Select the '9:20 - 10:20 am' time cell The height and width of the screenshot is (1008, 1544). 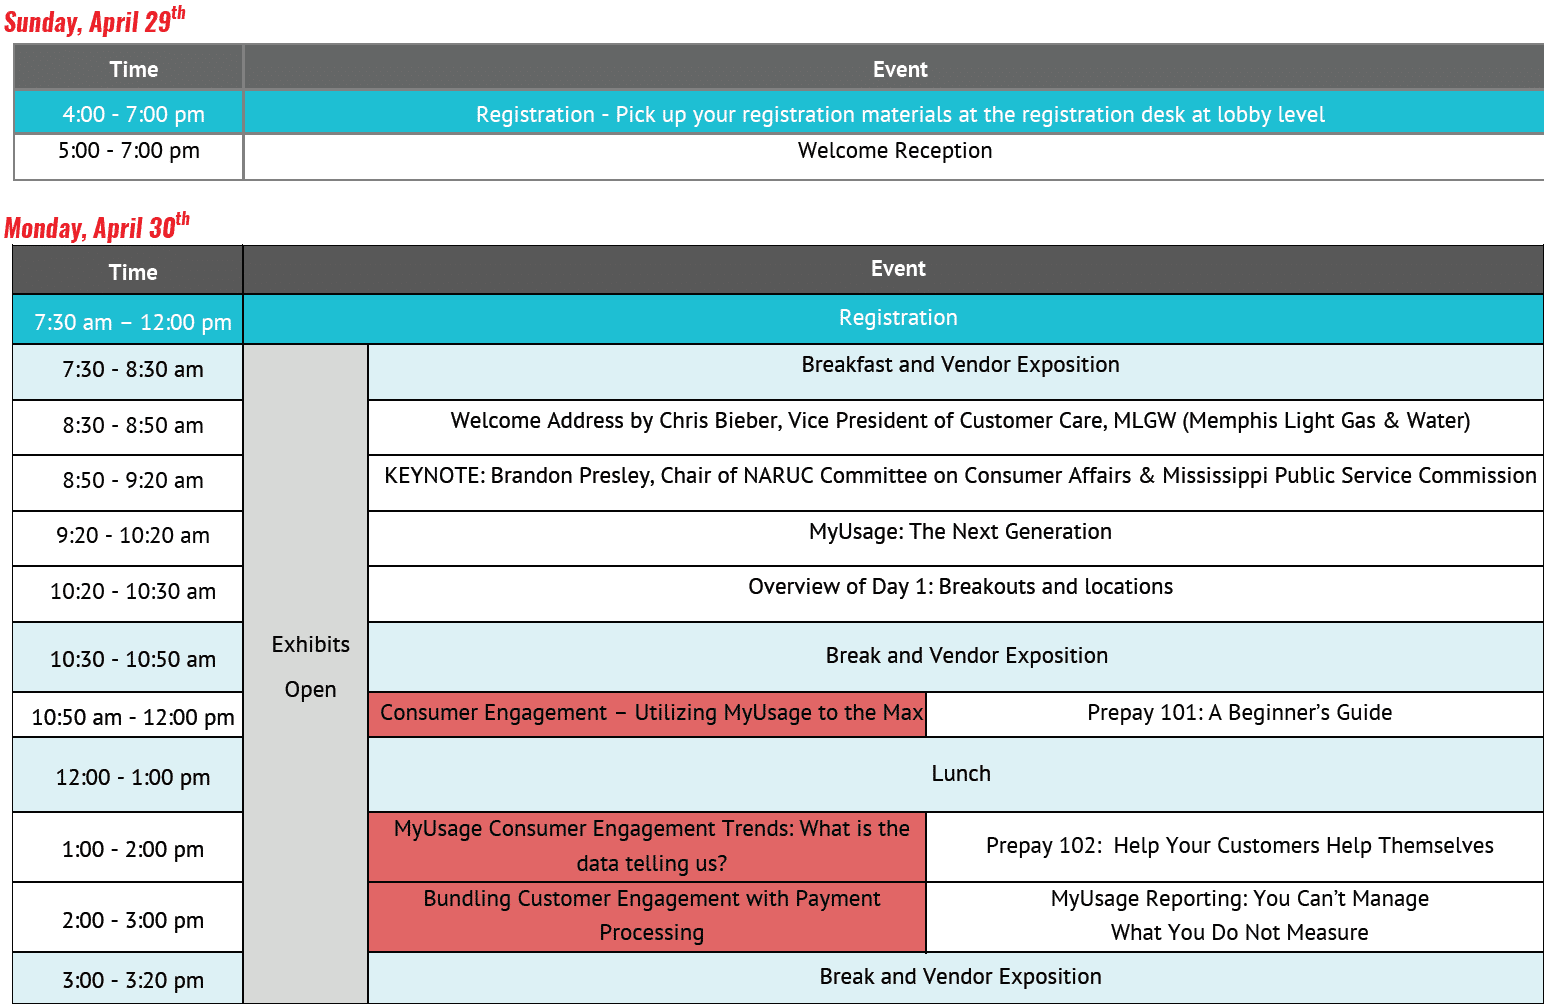tap(128, 539)
